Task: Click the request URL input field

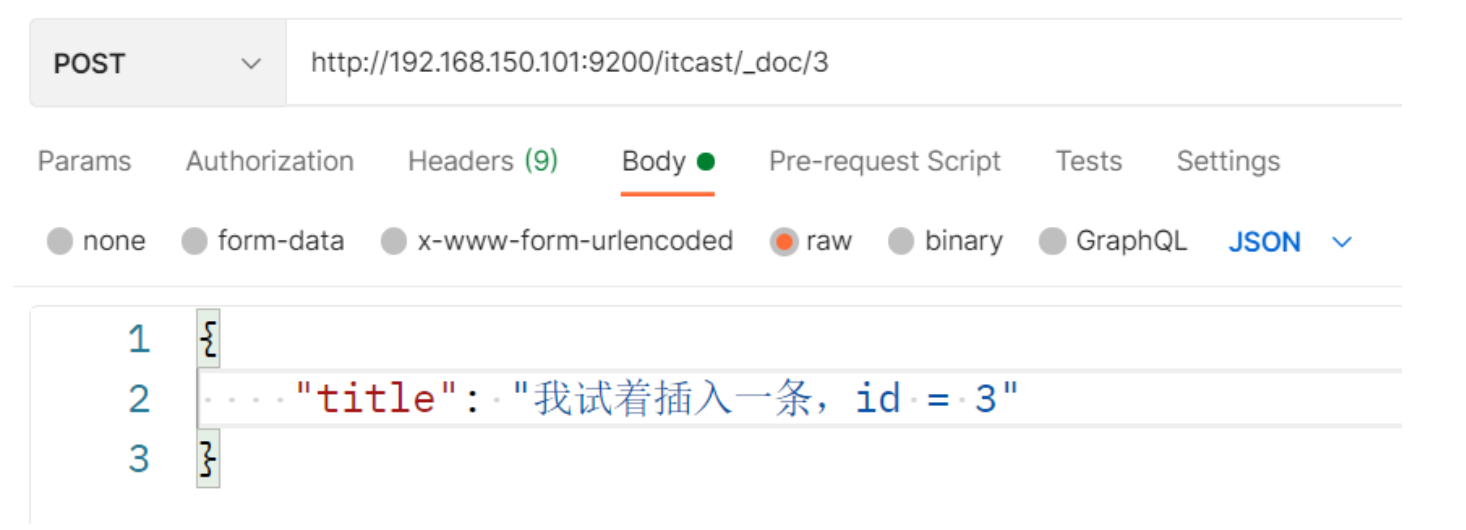Action: [840, 64]
